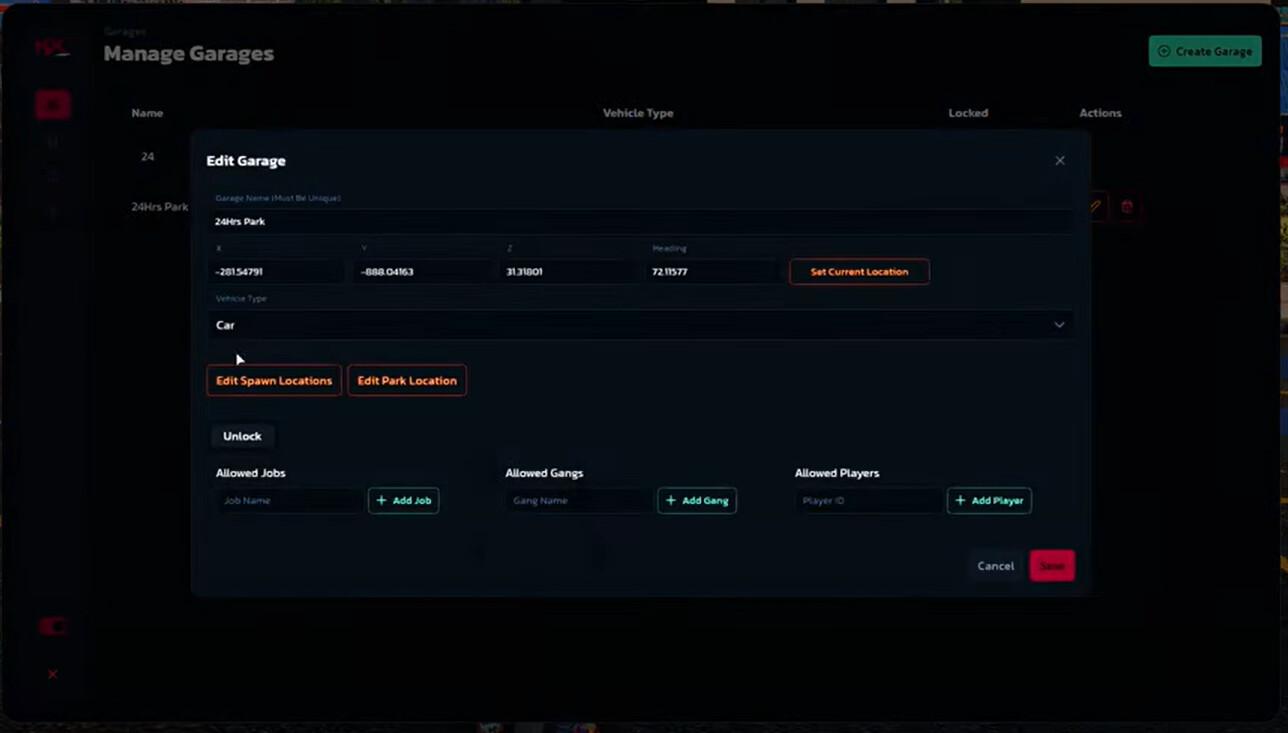Open Edit Park Location
Image resolution: width=1288 pixels, height=733 pixels.
pos(407,380)
